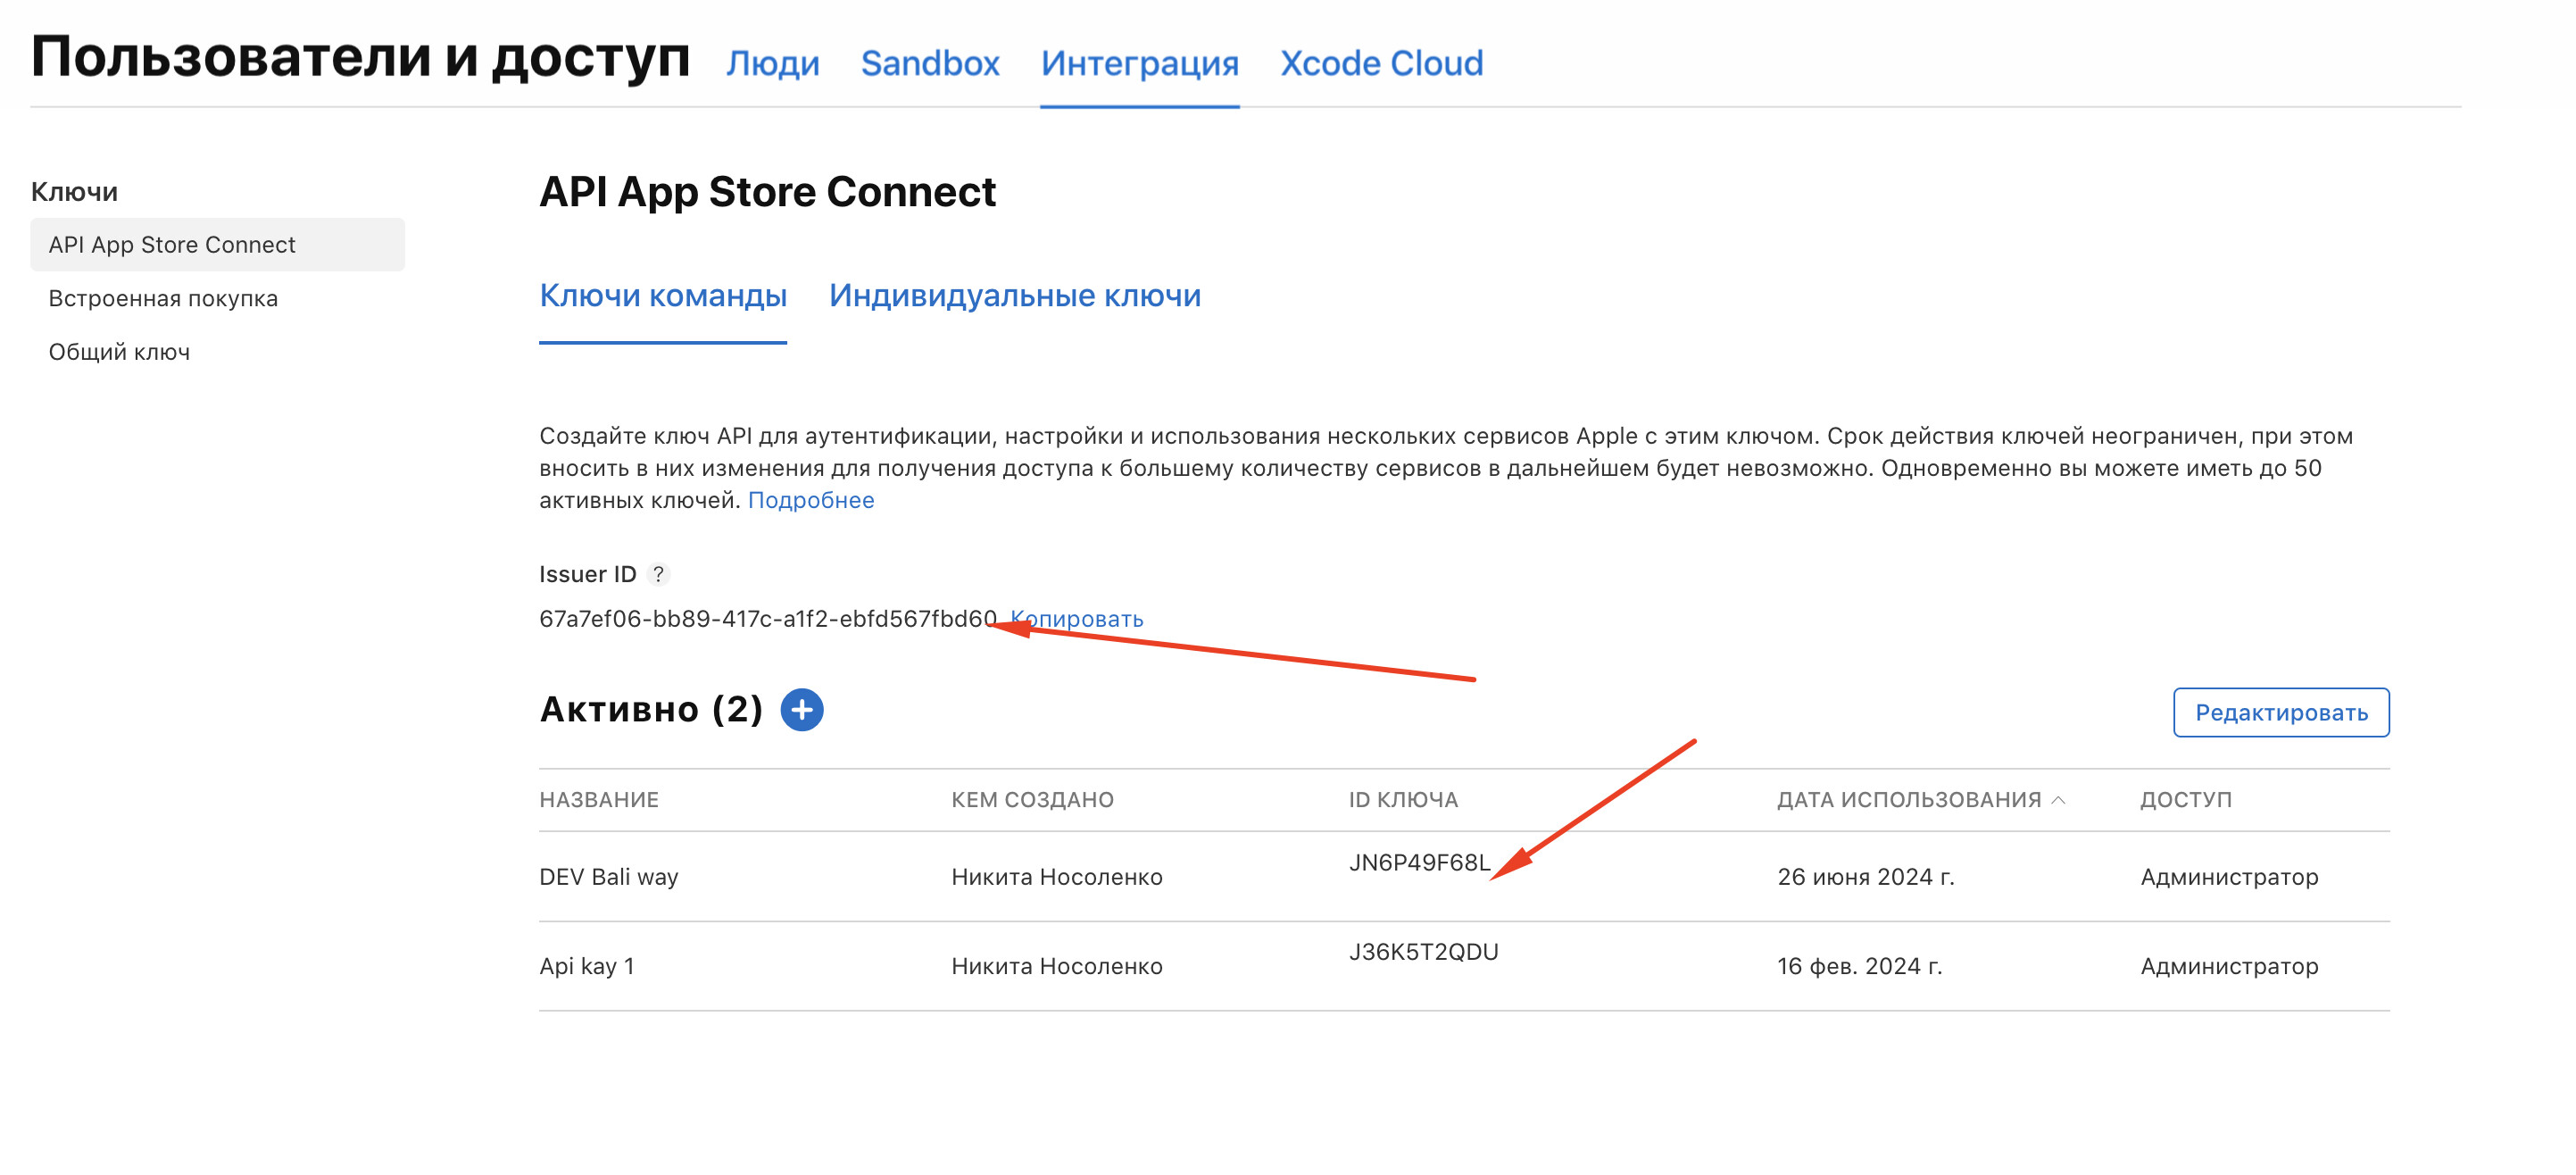The image size is (2576, 1175).
Task: Sort by ДАТА ИСПОЛЬЗОВАНИЯ arrow
Action: 2058,800
